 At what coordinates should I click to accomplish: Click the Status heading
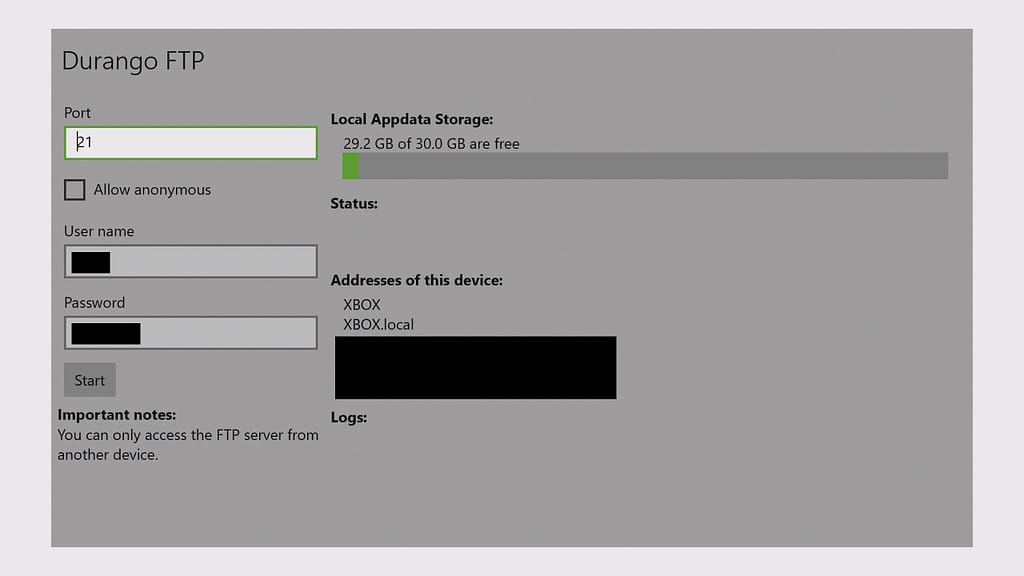tap(354, 204)
